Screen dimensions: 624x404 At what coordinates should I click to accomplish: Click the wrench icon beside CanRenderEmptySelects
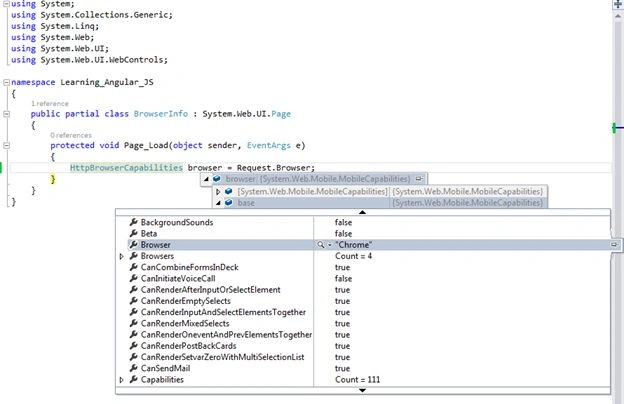pos(134,301)
